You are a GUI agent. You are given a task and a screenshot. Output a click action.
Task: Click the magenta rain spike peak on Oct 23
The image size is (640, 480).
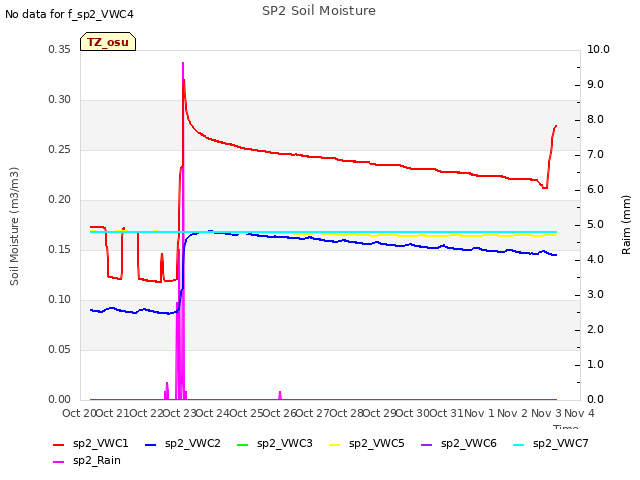[183, 63]
